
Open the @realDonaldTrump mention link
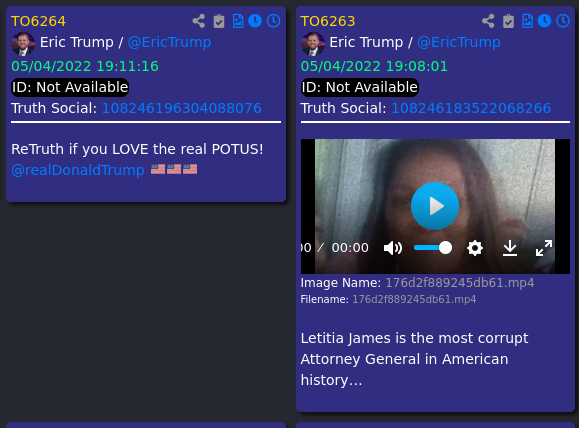tap(78, 170)
